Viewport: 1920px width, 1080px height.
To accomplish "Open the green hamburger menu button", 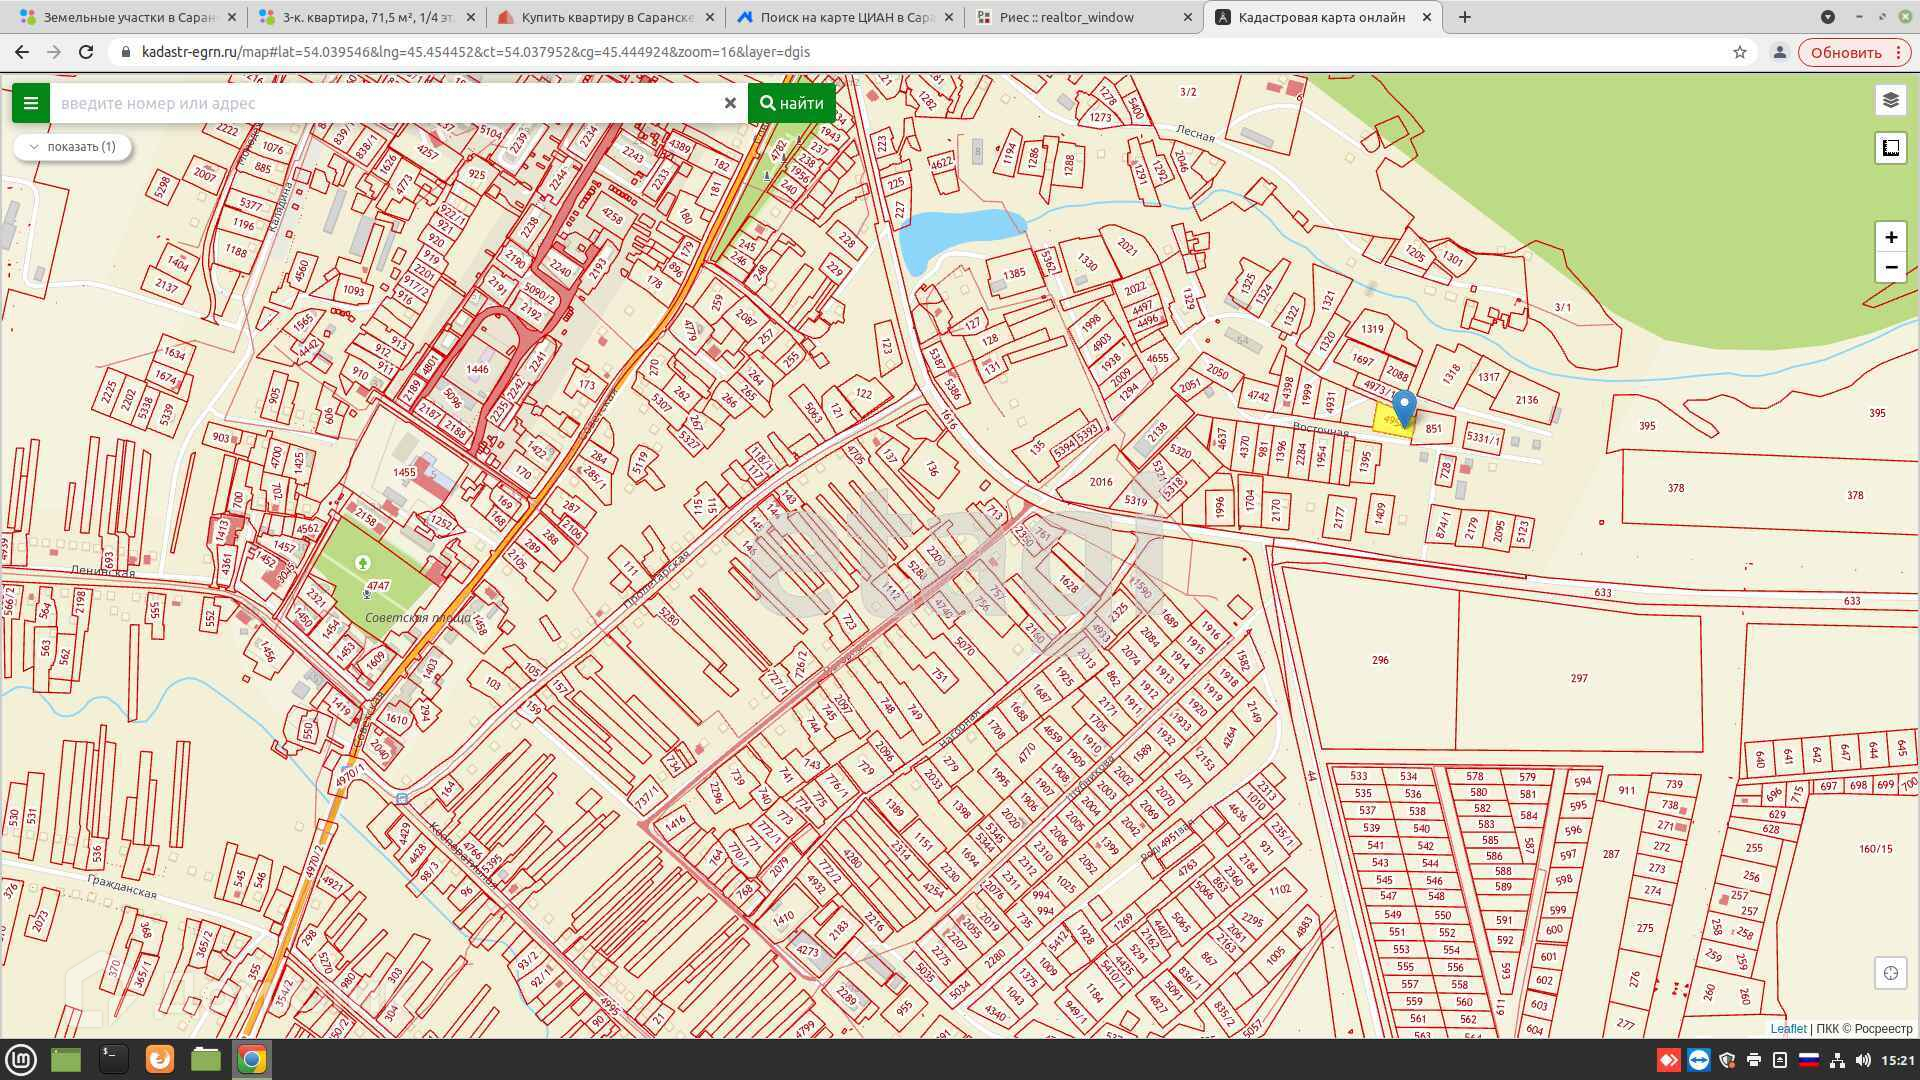I will [30, 103].
